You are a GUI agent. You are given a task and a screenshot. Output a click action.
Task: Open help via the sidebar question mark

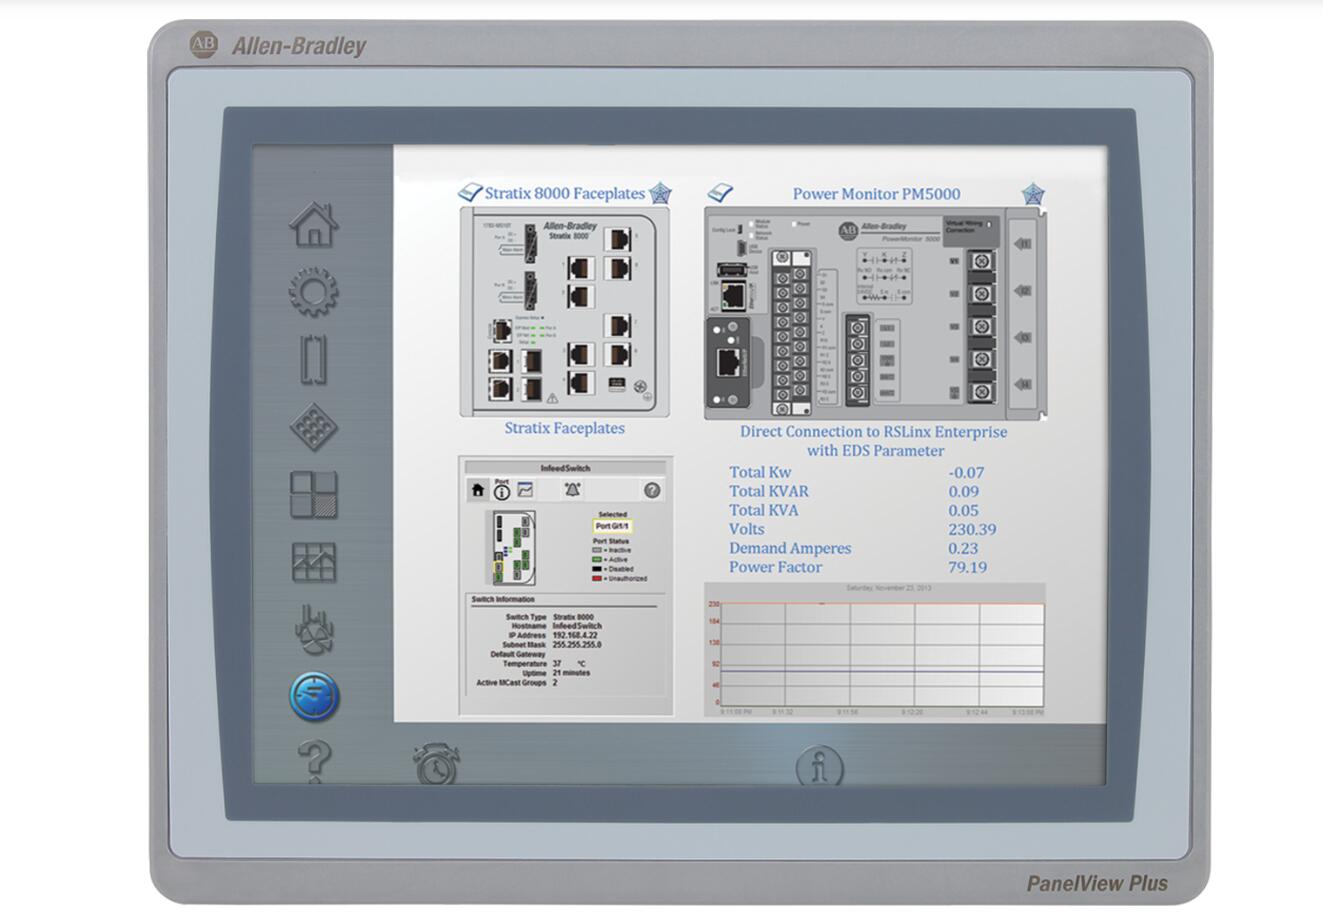pyautogui.click(x=314, y=762)
